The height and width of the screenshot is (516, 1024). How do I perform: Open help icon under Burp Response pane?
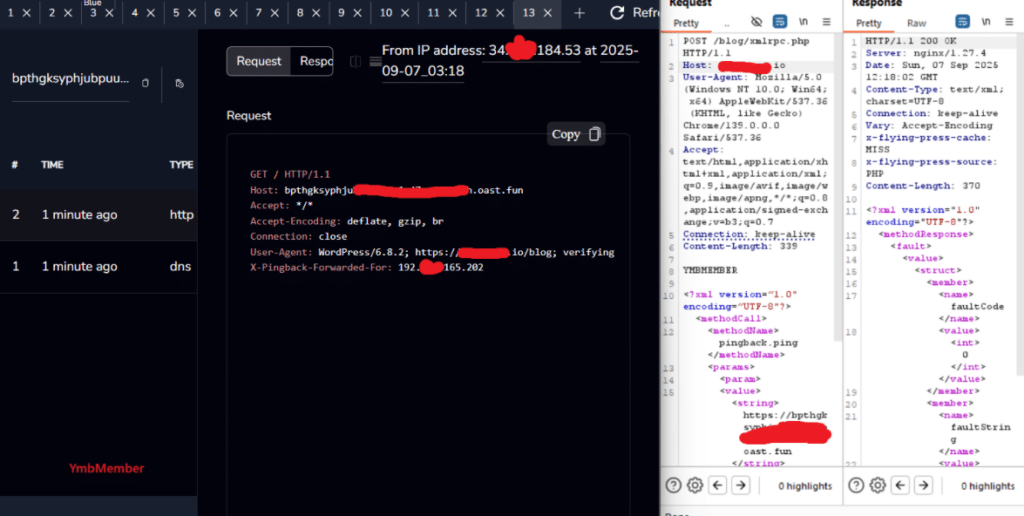856,485
